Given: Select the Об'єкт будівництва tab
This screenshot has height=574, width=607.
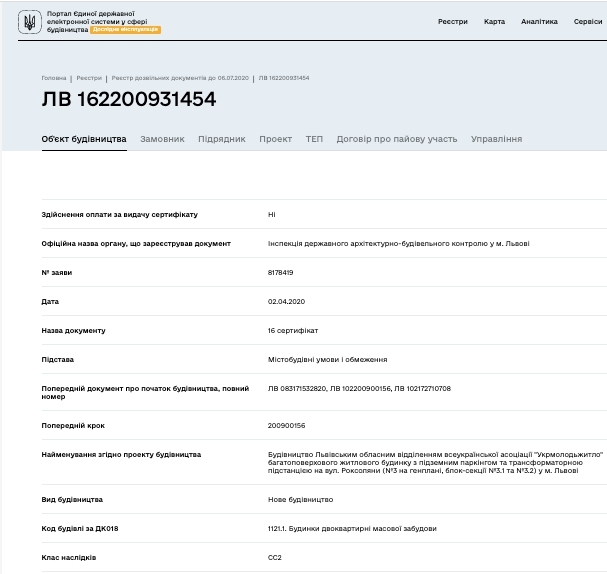Looking at the screenshot, I should pyautogui.click(x=84, y=139).
